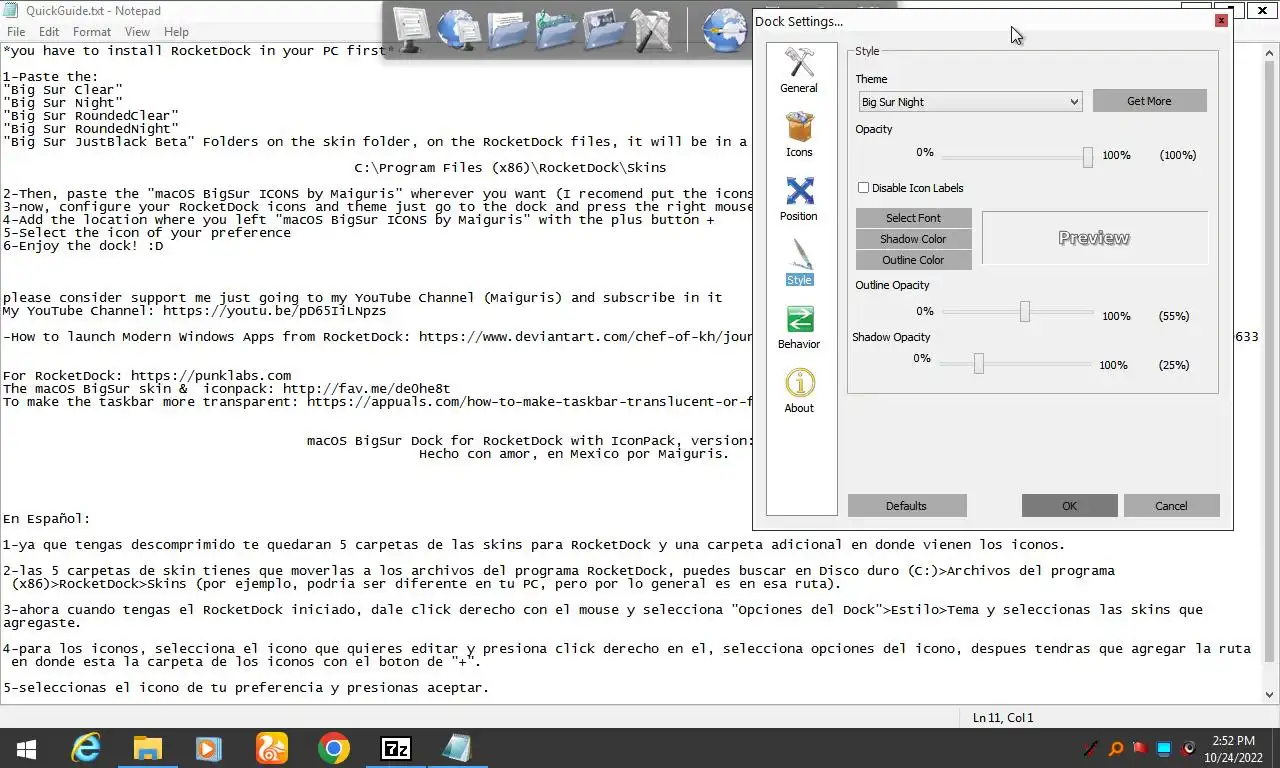Open the Behavior settings section
The image size is (1280, 768).
pyautogui.click(x=799, y=327)
